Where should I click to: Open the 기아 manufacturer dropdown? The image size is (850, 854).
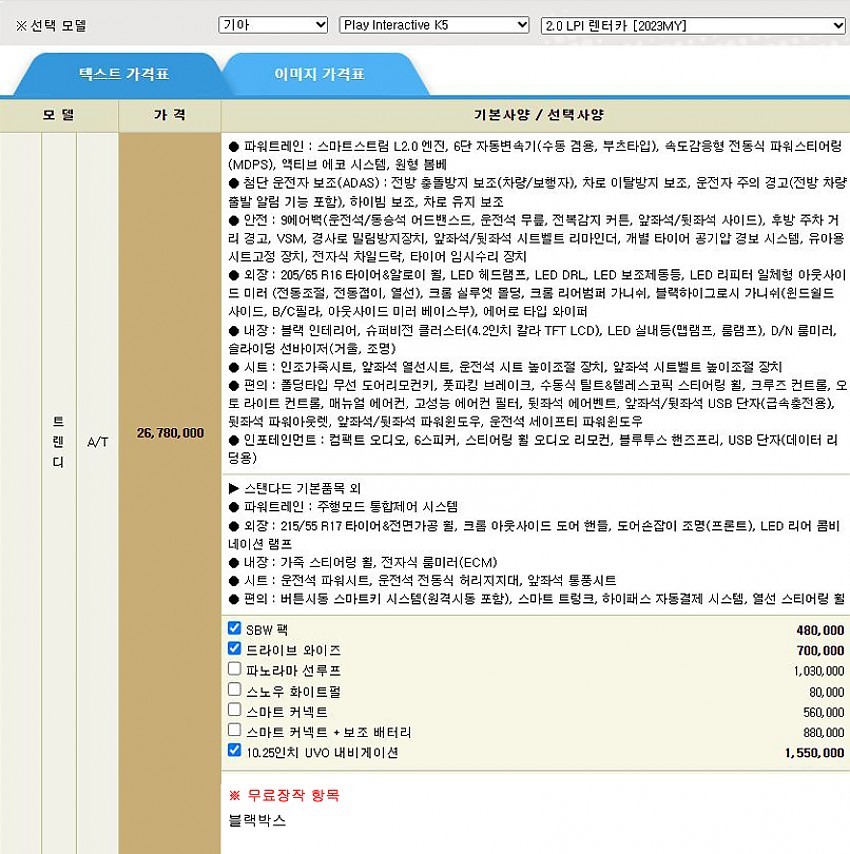(x=273, y=24)
